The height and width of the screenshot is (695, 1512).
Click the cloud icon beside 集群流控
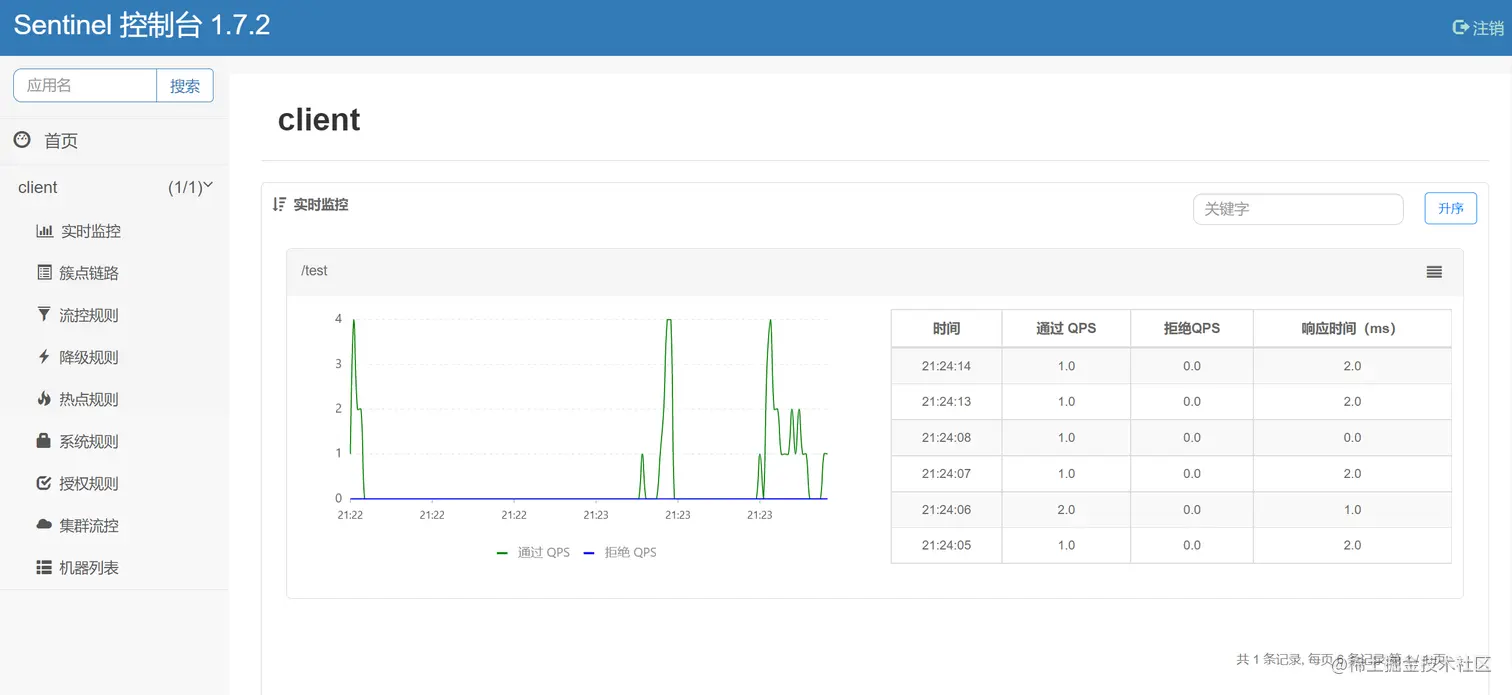(44, 524)
